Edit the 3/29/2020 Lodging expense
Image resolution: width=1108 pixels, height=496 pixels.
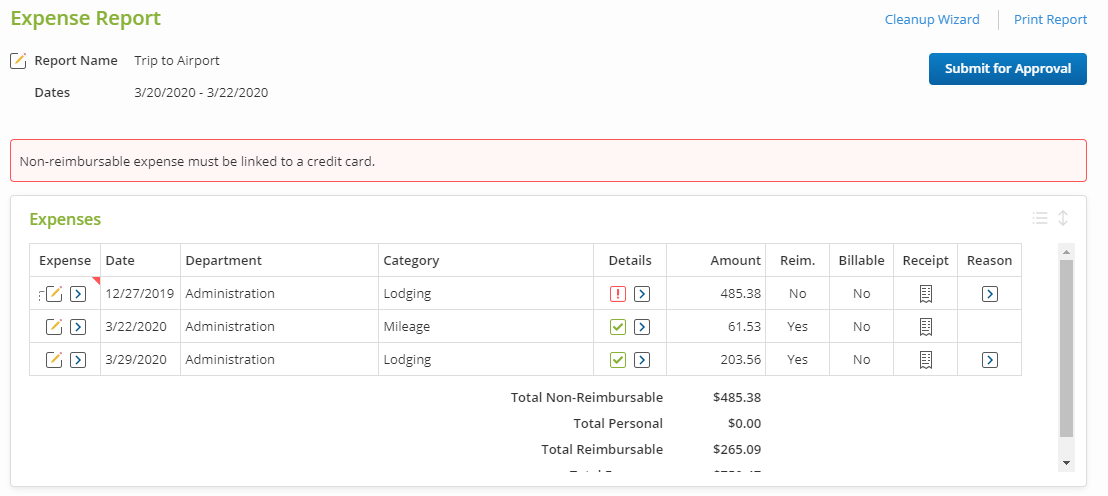pos(55,360)
